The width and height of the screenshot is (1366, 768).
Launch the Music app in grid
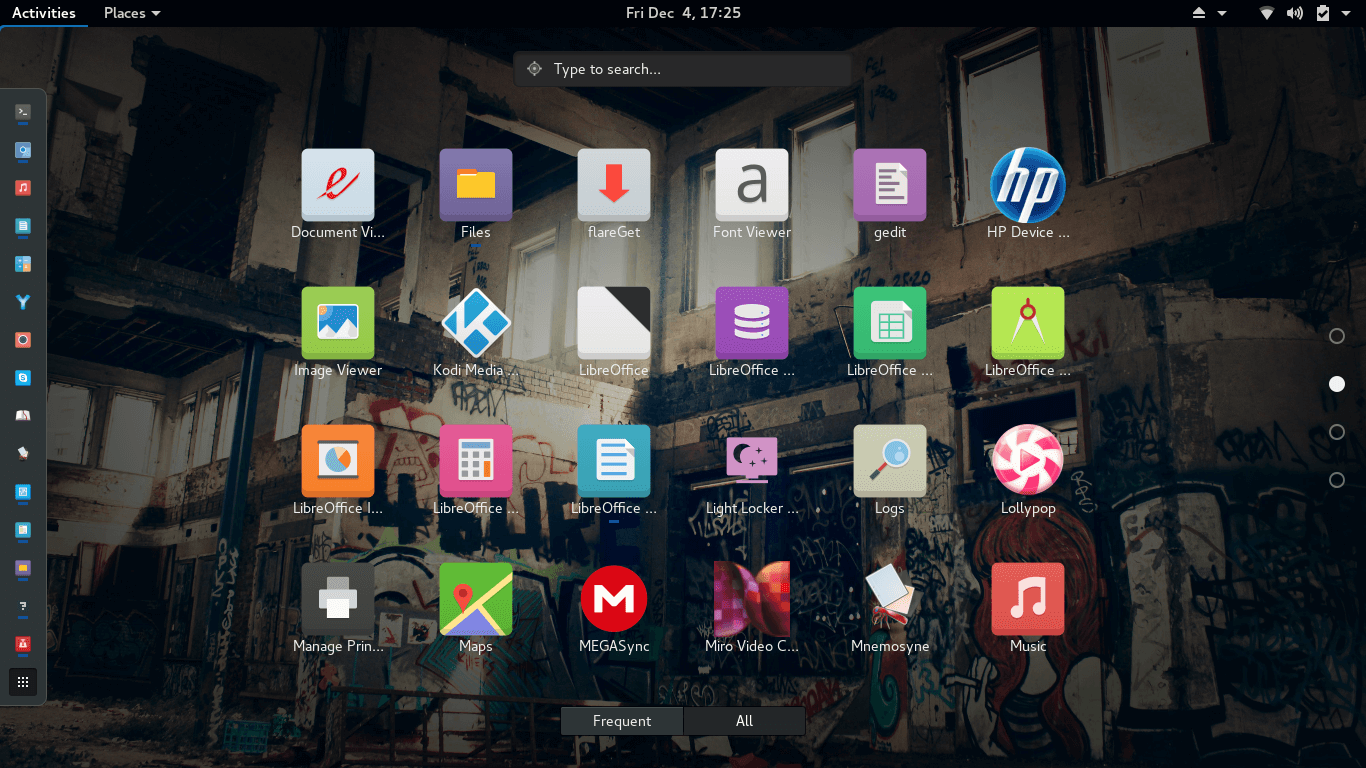pyautogui.click(x=1028, y=600)
